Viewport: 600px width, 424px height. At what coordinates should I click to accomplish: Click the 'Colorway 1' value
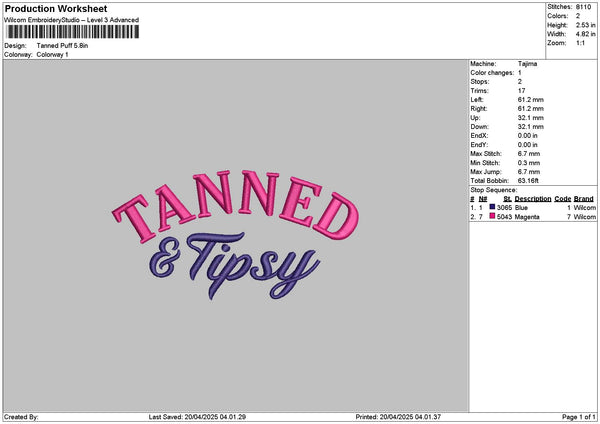52,55
